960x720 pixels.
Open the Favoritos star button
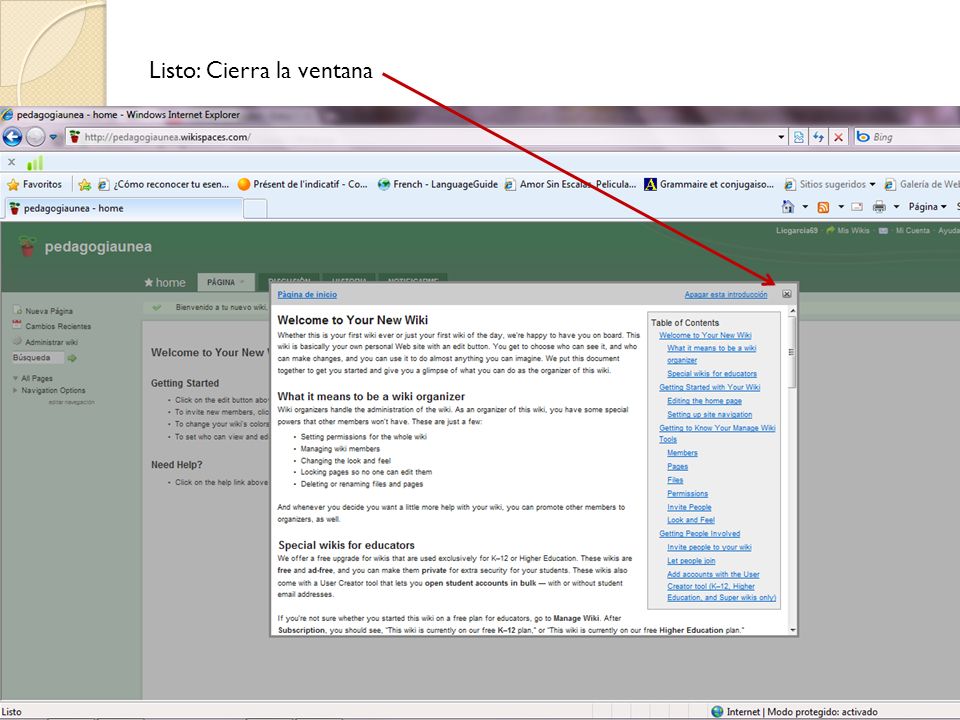(x=34, y=184)
